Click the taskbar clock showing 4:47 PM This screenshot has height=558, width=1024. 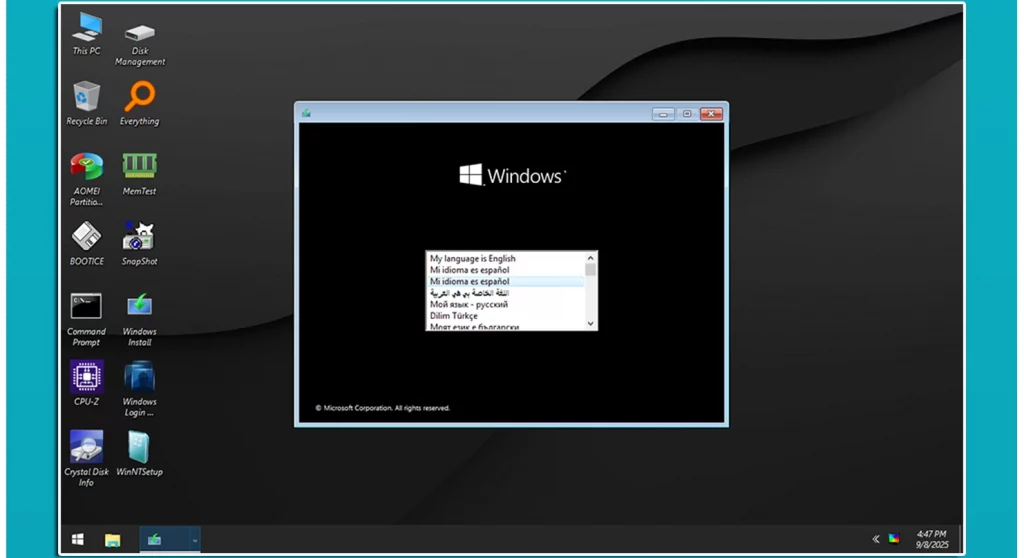931,539
